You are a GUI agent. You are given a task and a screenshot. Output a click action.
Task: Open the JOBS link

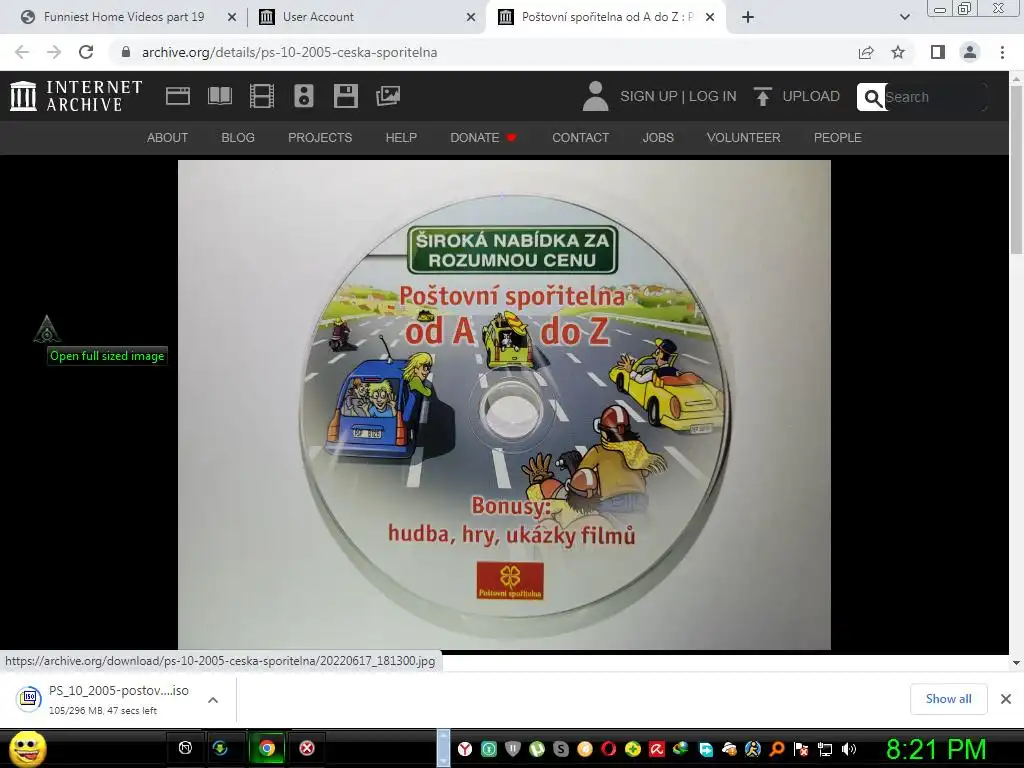tap(658, 138)
